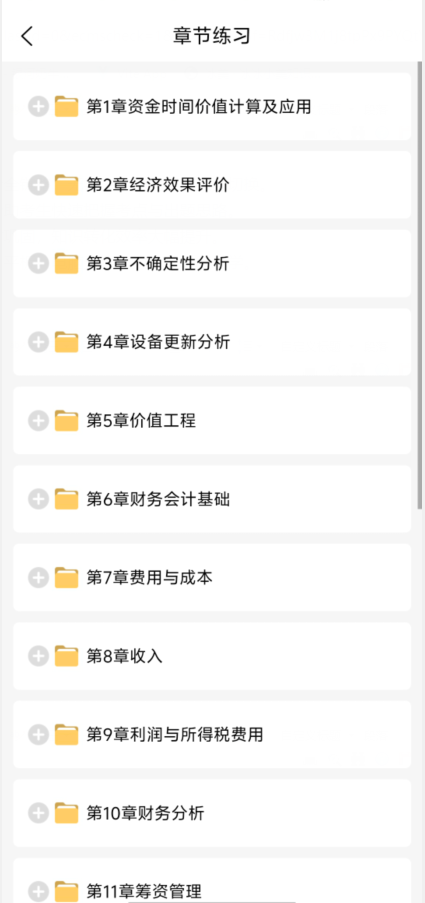
Task: Click the 章节练习 page title
Action: [x=212, y=36]
